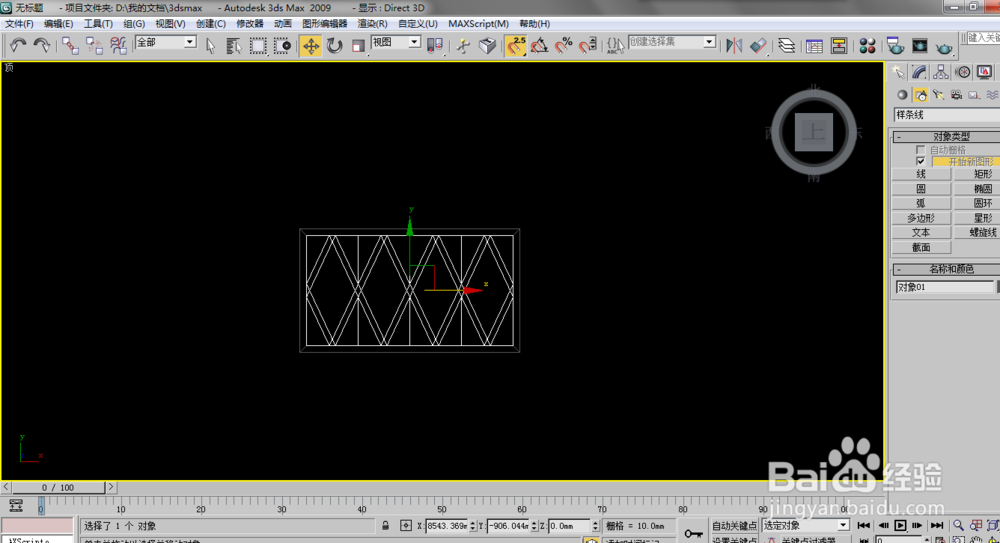
Task: Click the 线 spline button
Action: tap(921, 174)
